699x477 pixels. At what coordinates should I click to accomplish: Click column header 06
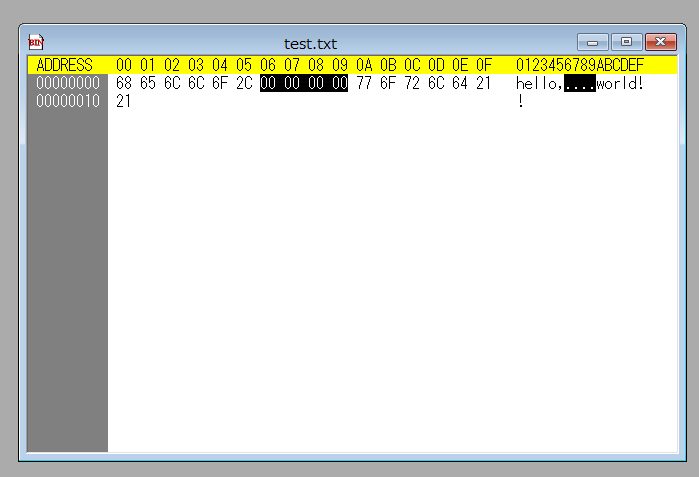[x=268, y=65]
